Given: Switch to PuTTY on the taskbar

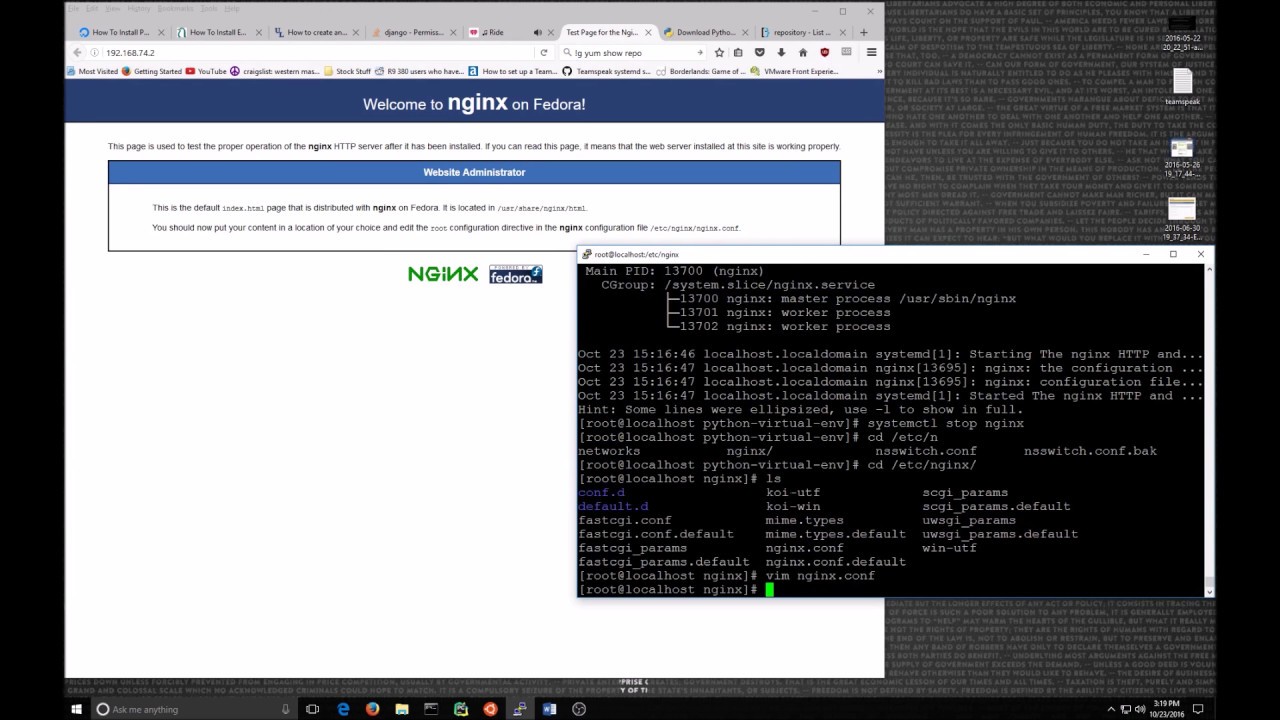Looking at the screenshot, I should pos(520,709).
